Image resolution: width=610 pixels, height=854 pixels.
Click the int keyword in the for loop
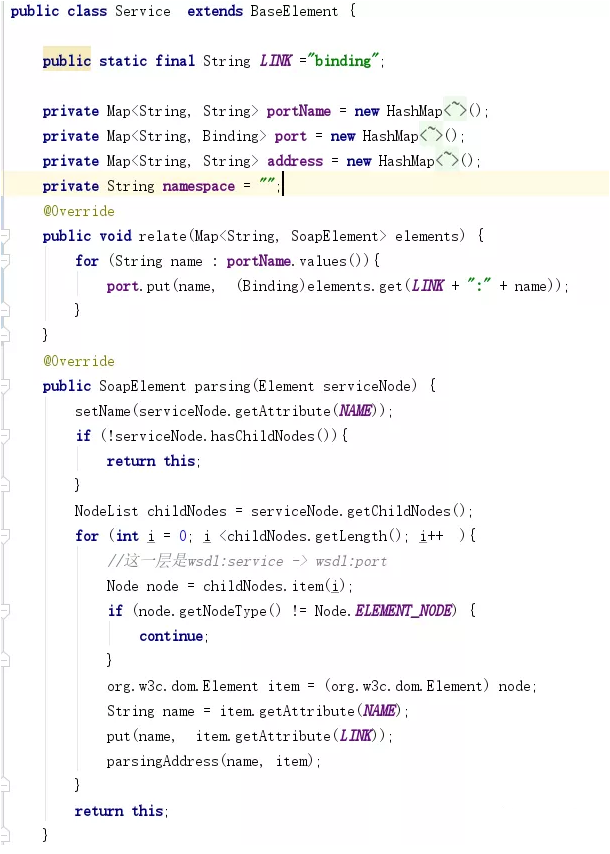[x=127, y=536]
